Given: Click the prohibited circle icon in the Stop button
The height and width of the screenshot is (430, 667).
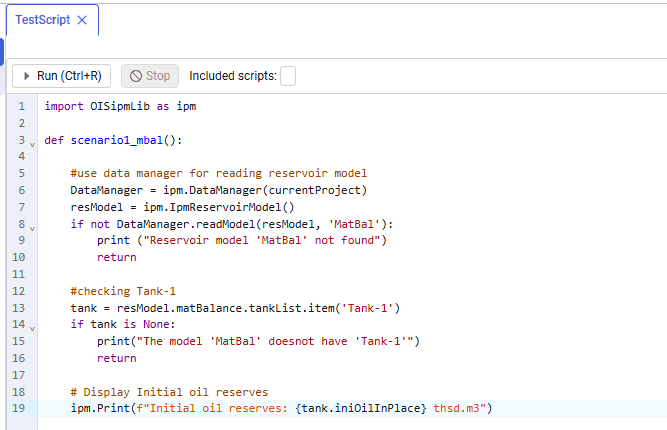Looking at the screenshot, I should tap(136, 76).
